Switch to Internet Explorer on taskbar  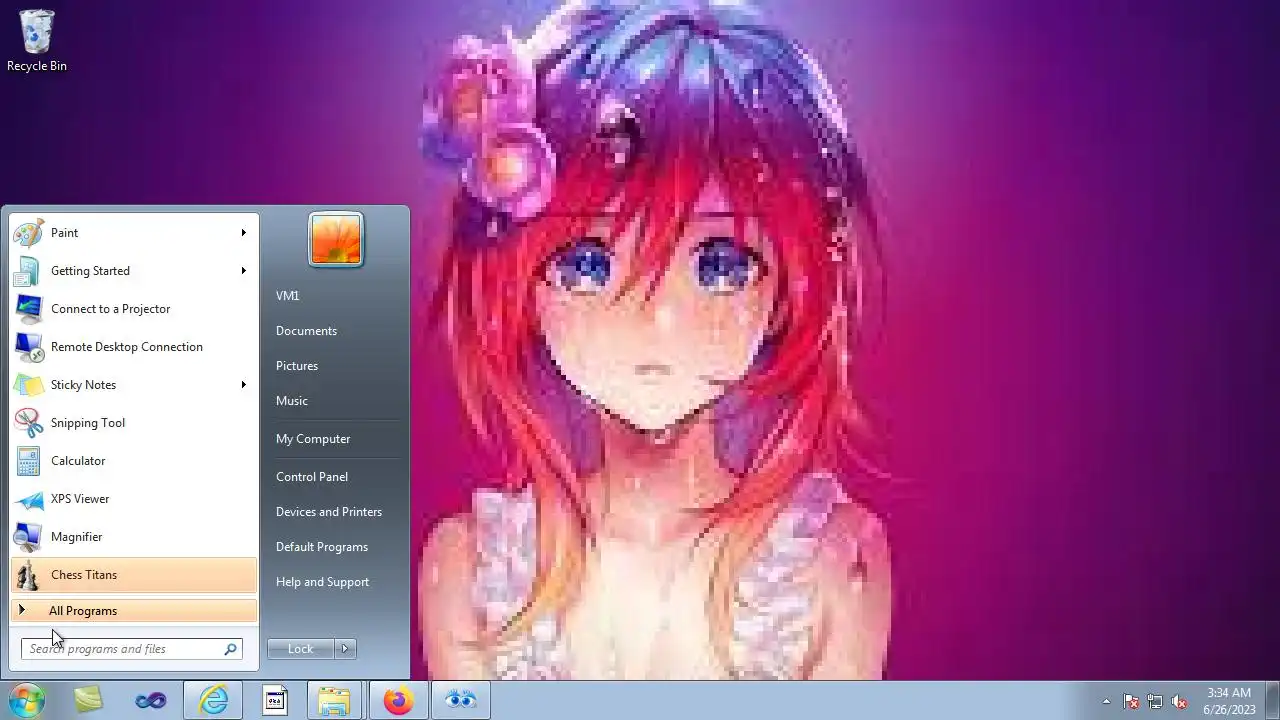coord(213,701)
